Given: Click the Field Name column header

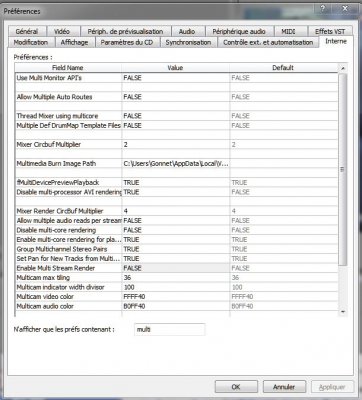Looking at the screenshot, I should pyautogui.click(x=68, y=68).
